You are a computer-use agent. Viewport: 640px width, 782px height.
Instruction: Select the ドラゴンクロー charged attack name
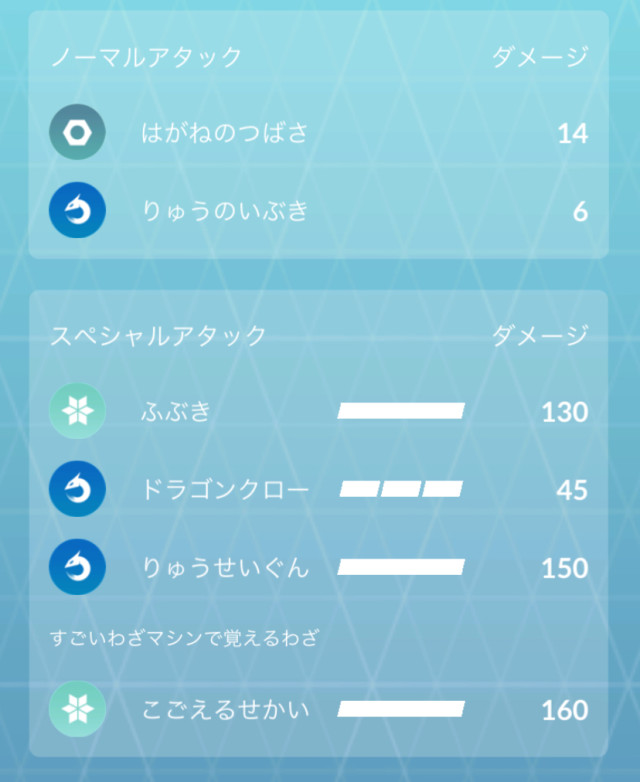225,489
